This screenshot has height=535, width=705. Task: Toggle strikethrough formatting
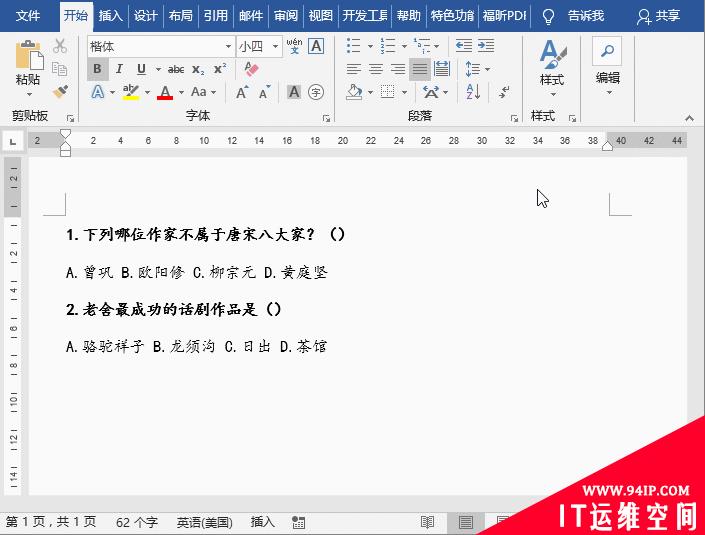coord(176,69)
